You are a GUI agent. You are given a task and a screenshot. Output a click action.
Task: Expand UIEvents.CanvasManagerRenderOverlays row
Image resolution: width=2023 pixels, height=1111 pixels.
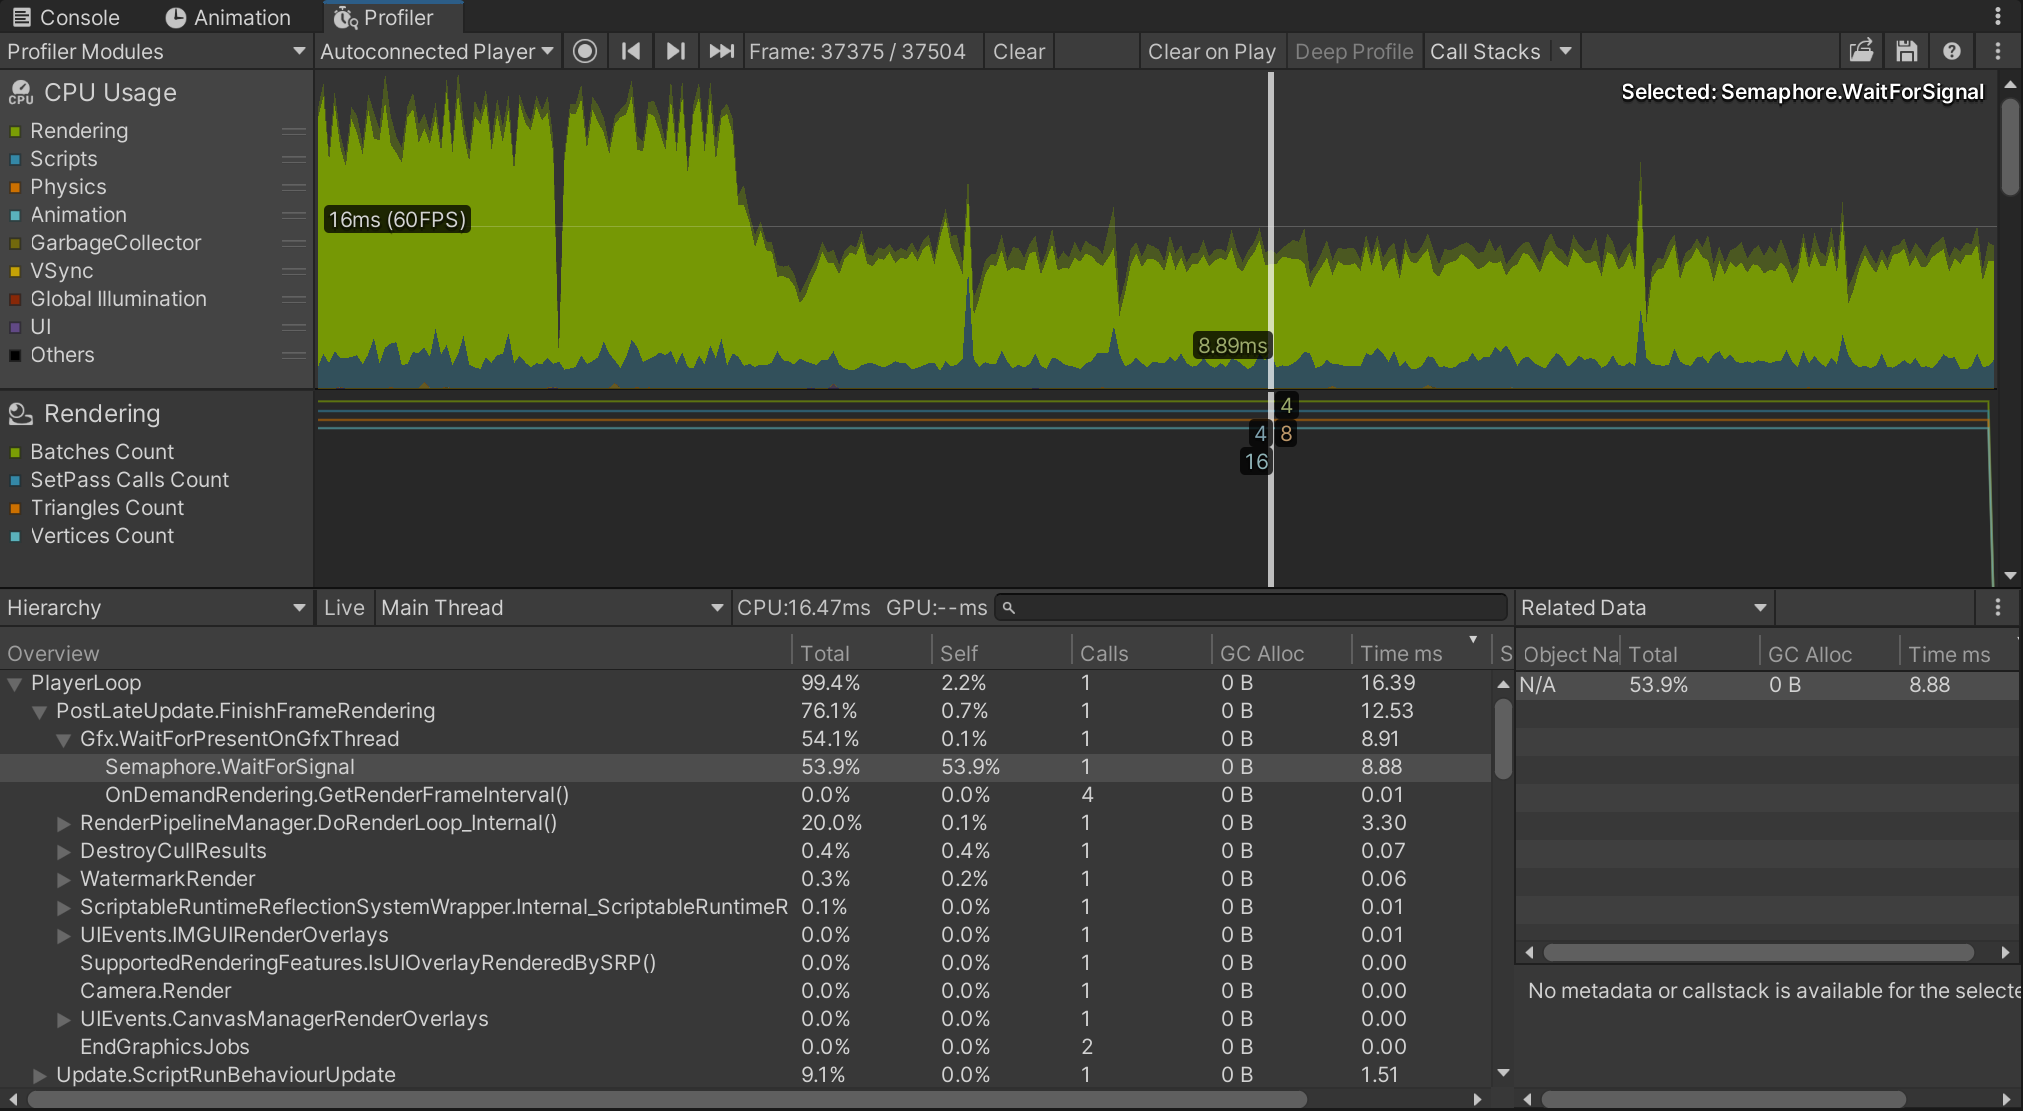pos(64,1020)
